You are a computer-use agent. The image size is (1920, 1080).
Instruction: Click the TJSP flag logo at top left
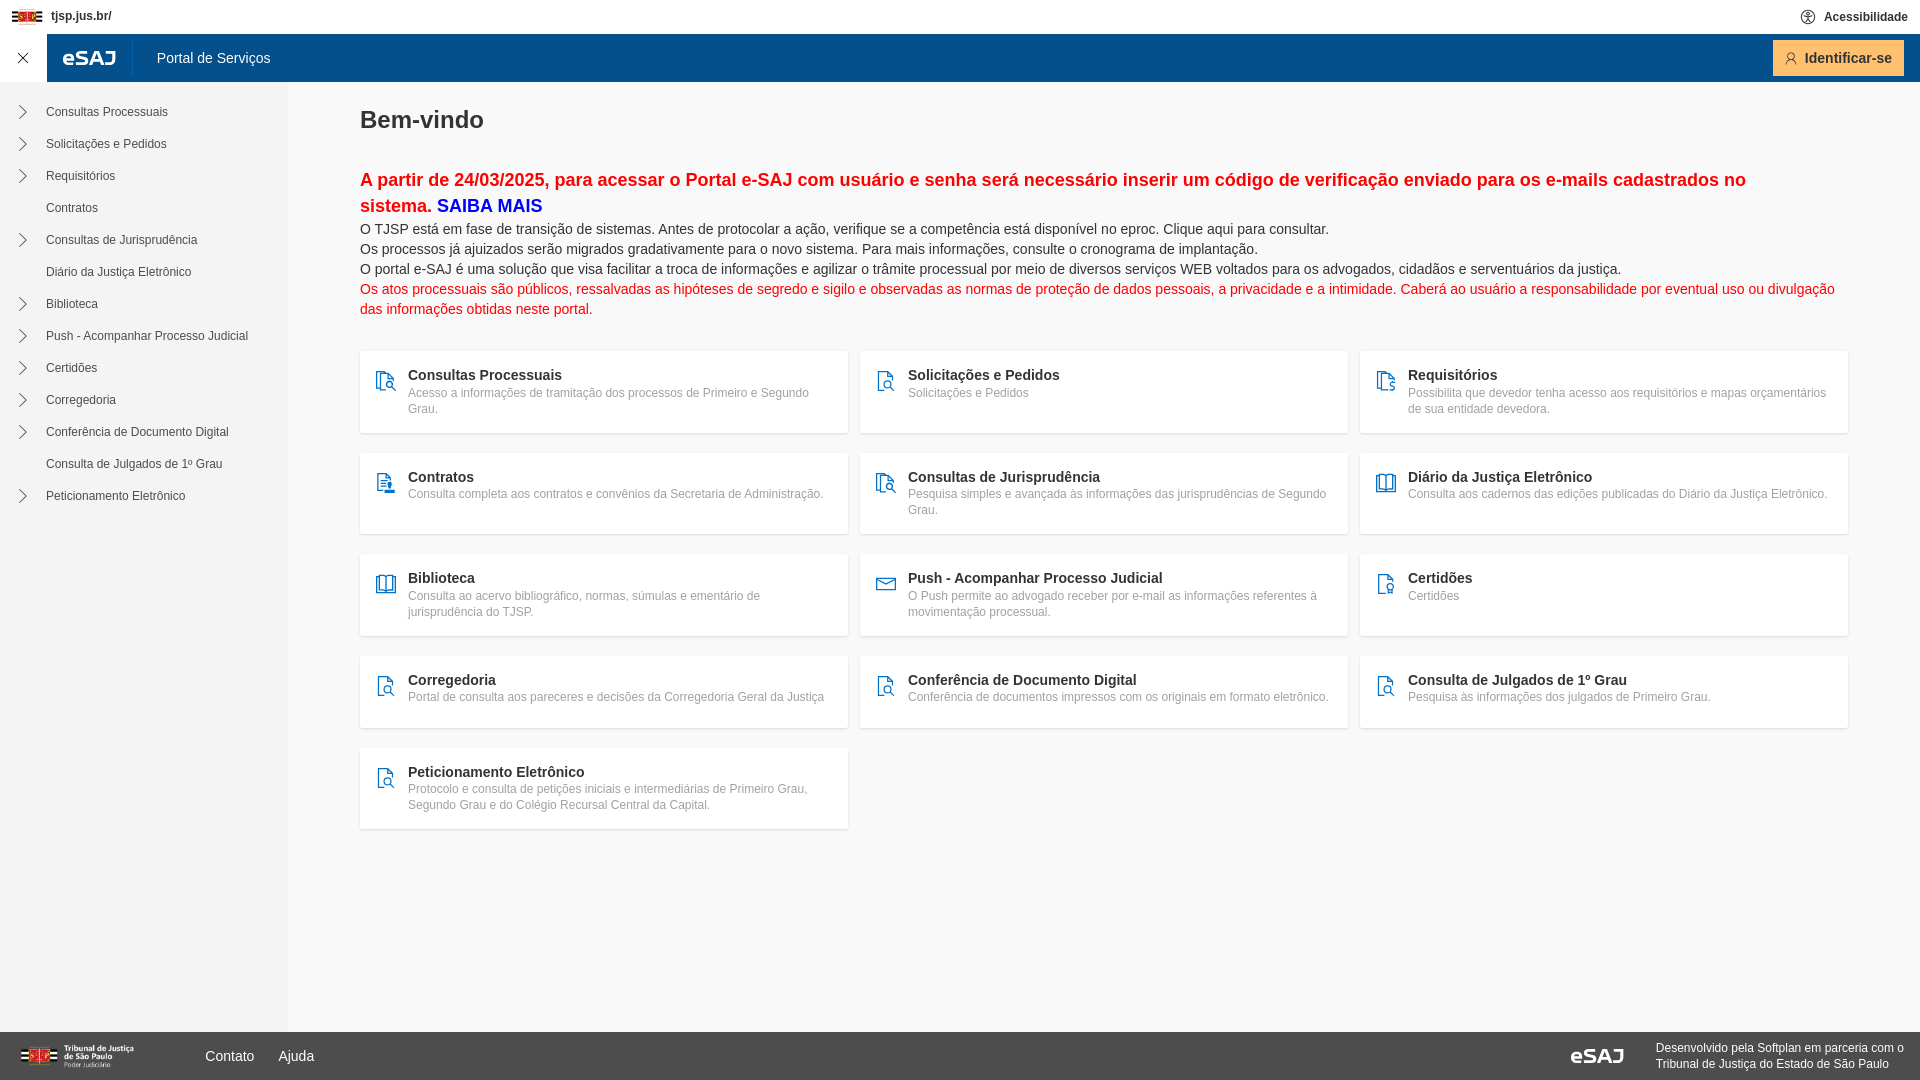pos(27,17)
